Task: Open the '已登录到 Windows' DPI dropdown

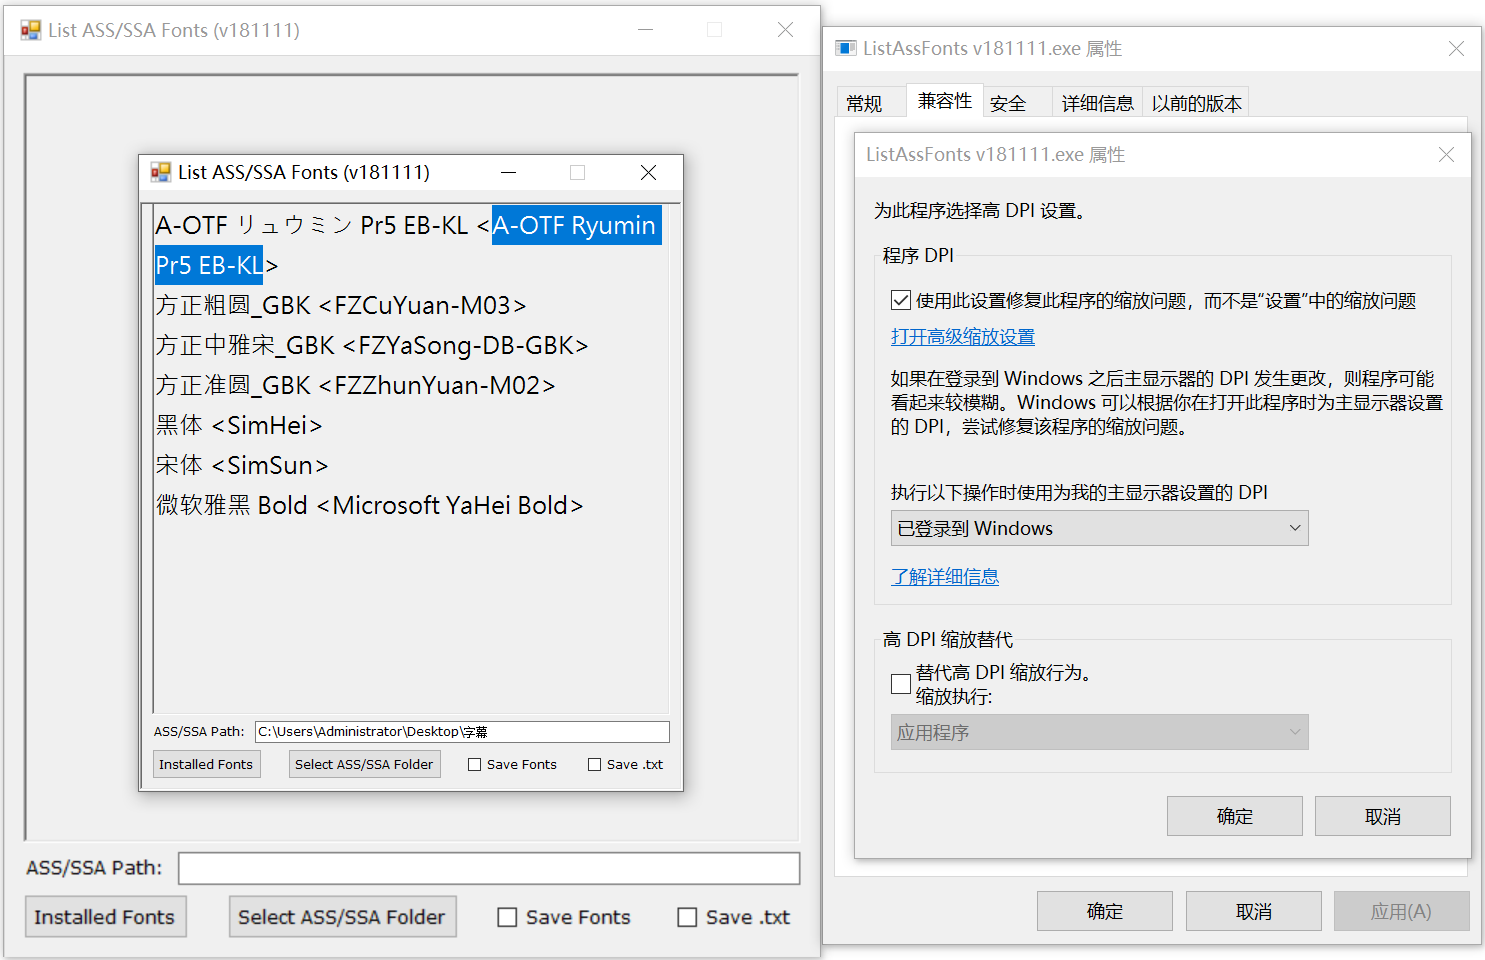Action: (1099, 528)
